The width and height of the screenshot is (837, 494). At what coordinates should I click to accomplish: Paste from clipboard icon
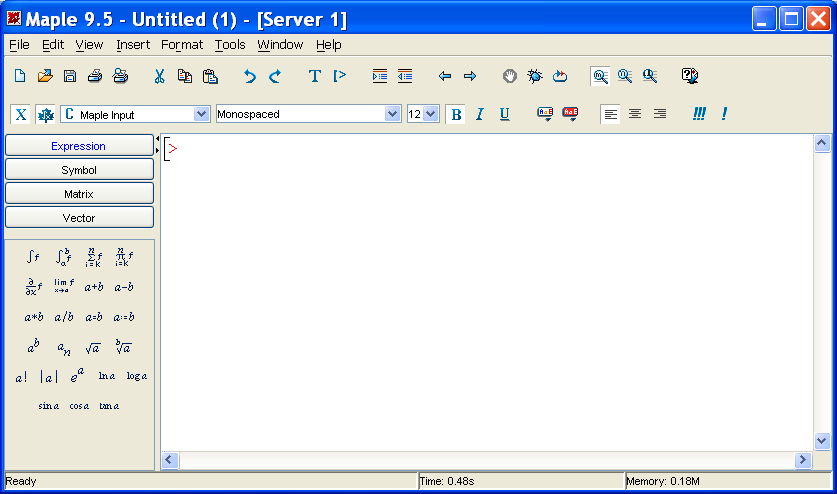click(210, 76)
